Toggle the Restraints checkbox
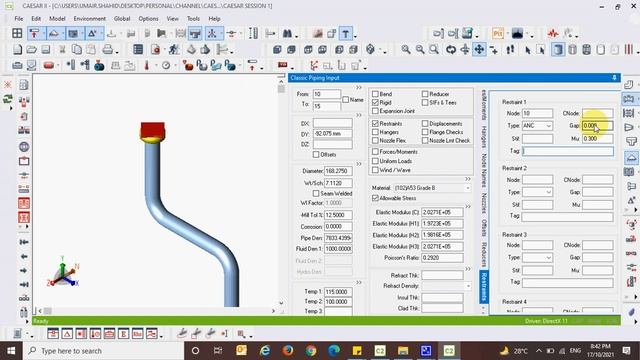This screenshot has height=360, width=640. (x=375, y=123)
